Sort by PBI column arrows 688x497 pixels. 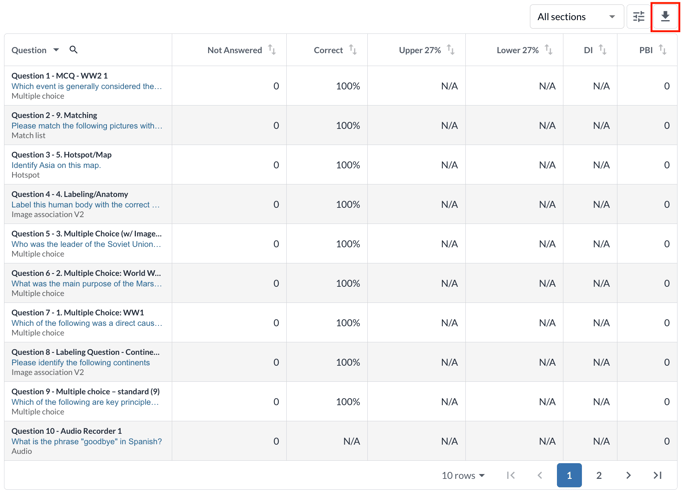coord(662,50)
